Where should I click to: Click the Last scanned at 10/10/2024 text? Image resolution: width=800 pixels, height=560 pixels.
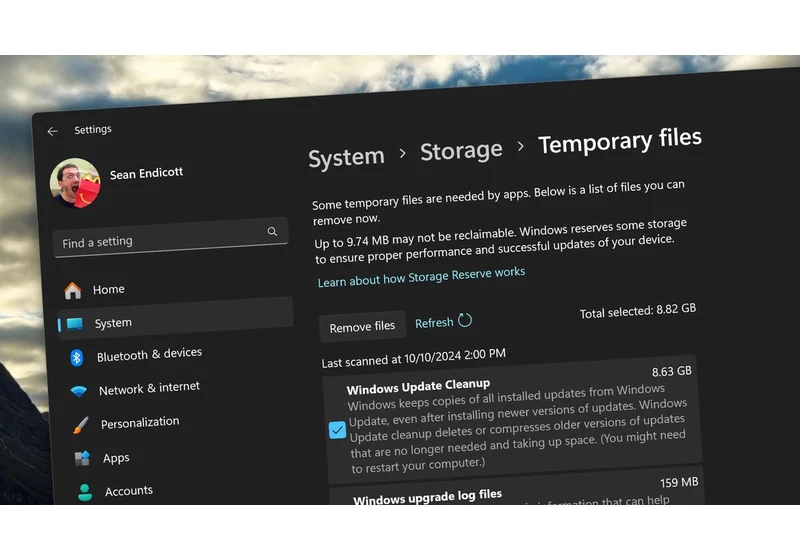coord(414,358)
